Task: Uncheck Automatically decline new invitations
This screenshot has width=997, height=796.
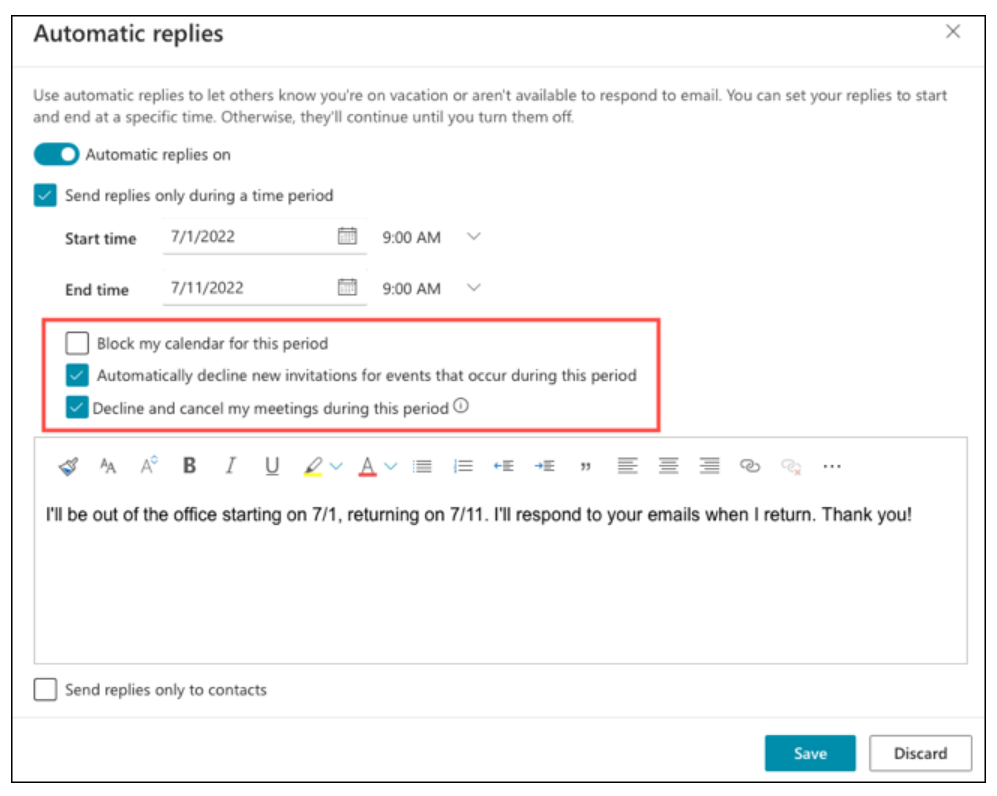Action: coord(77,375)
